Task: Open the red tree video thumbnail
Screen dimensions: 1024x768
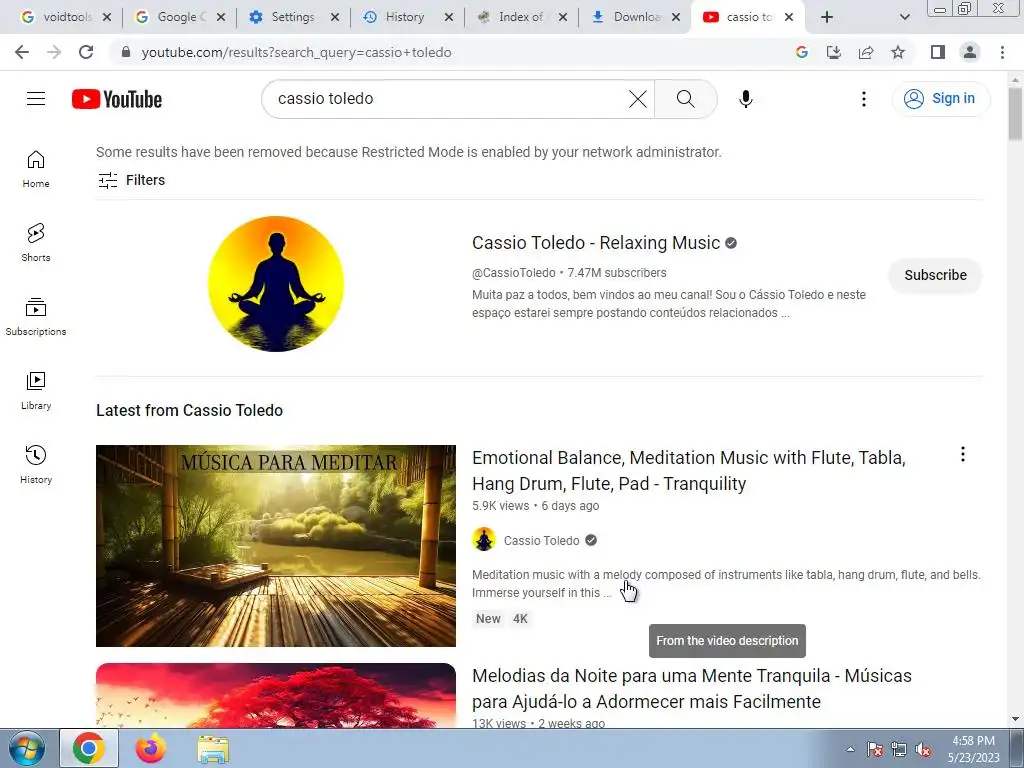Action: click(276, 696)
